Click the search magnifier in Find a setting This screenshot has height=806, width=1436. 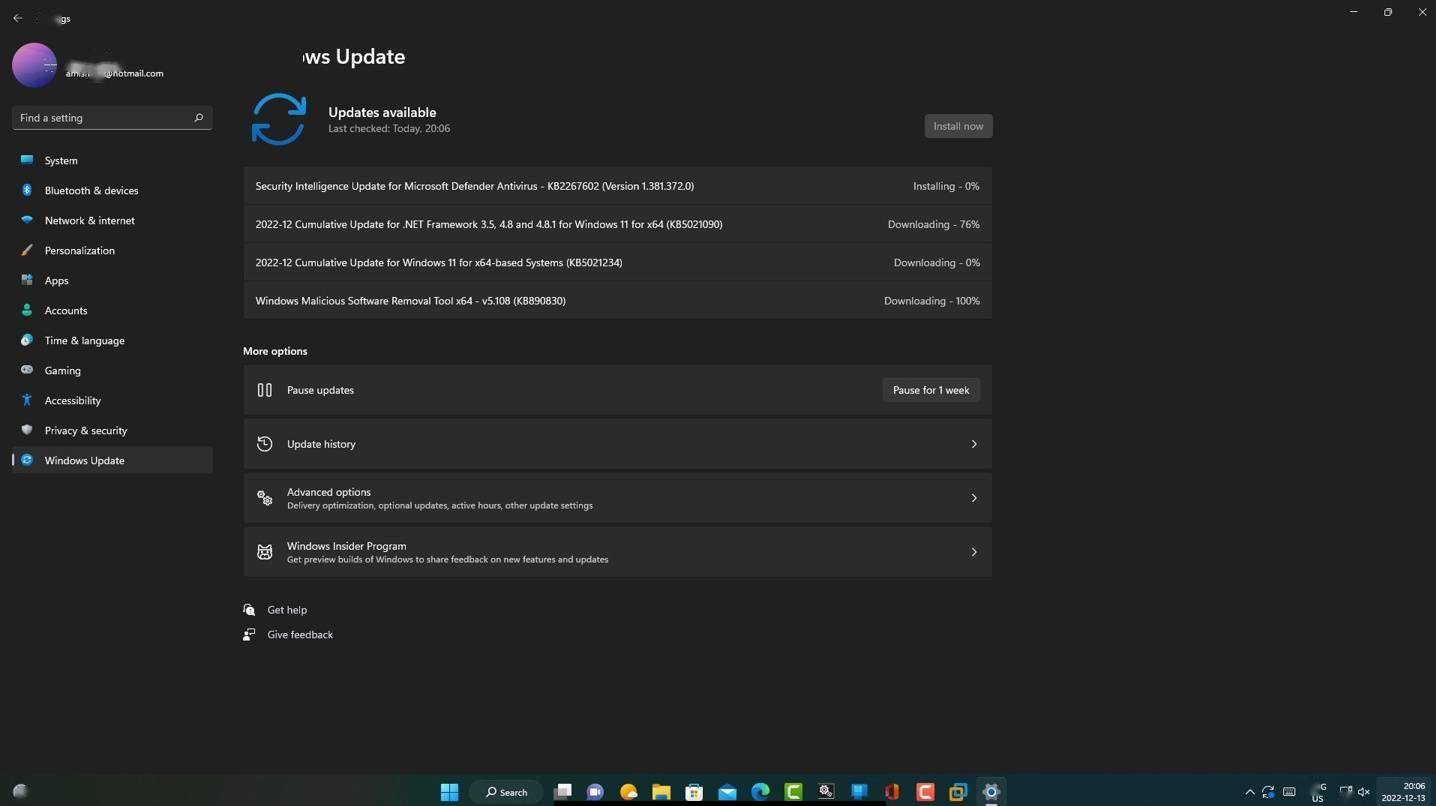[x=198, y=118]
